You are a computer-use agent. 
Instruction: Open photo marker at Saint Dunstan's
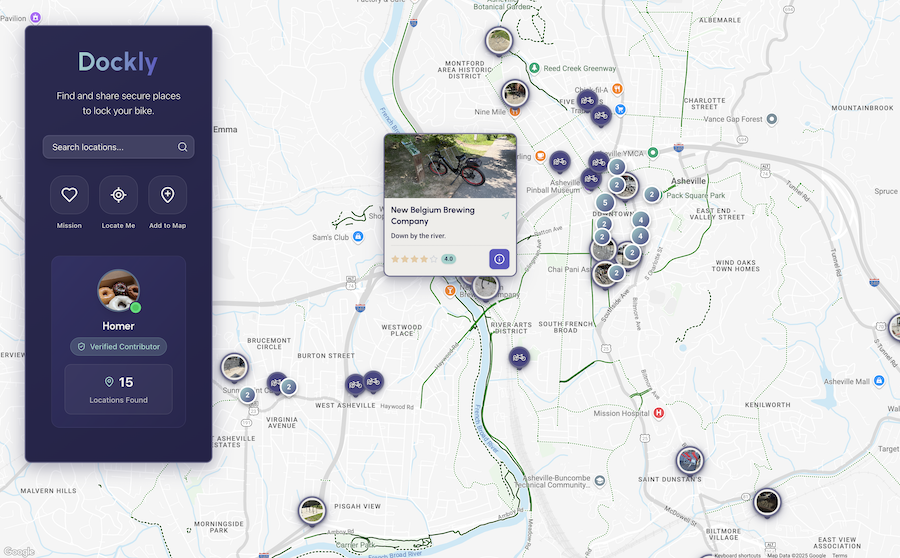tap(689, 460)
